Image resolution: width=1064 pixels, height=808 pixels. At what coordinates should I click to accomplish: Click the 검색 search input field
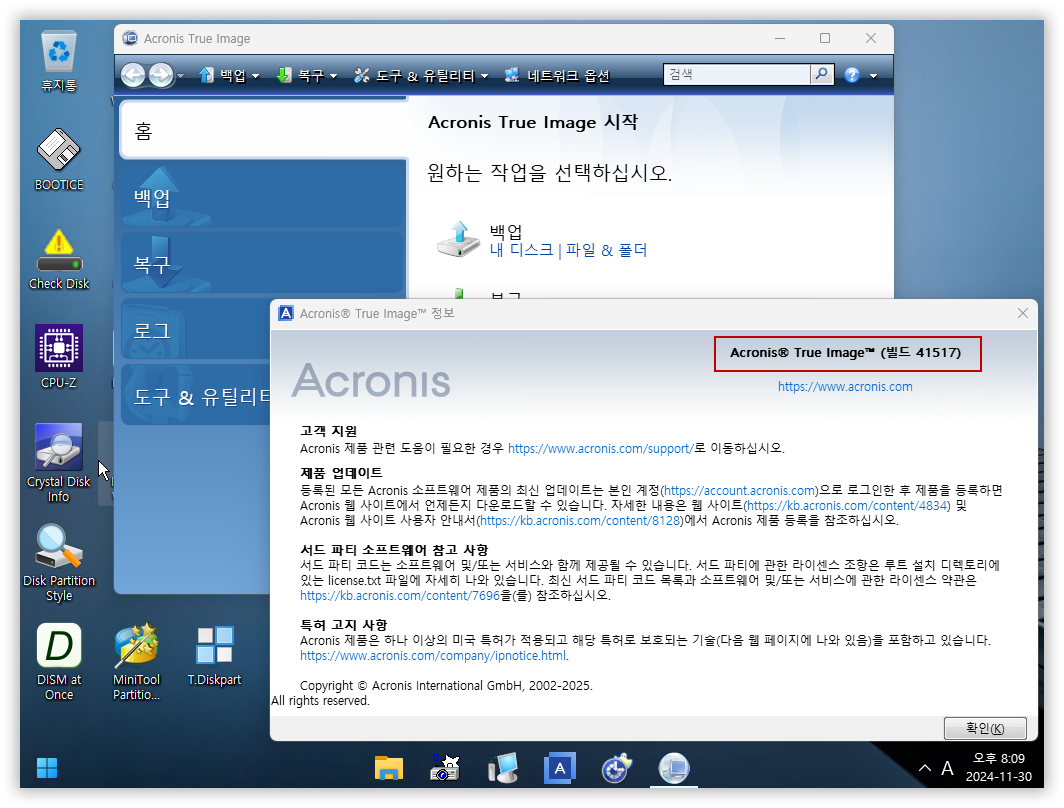click(737, 74)
